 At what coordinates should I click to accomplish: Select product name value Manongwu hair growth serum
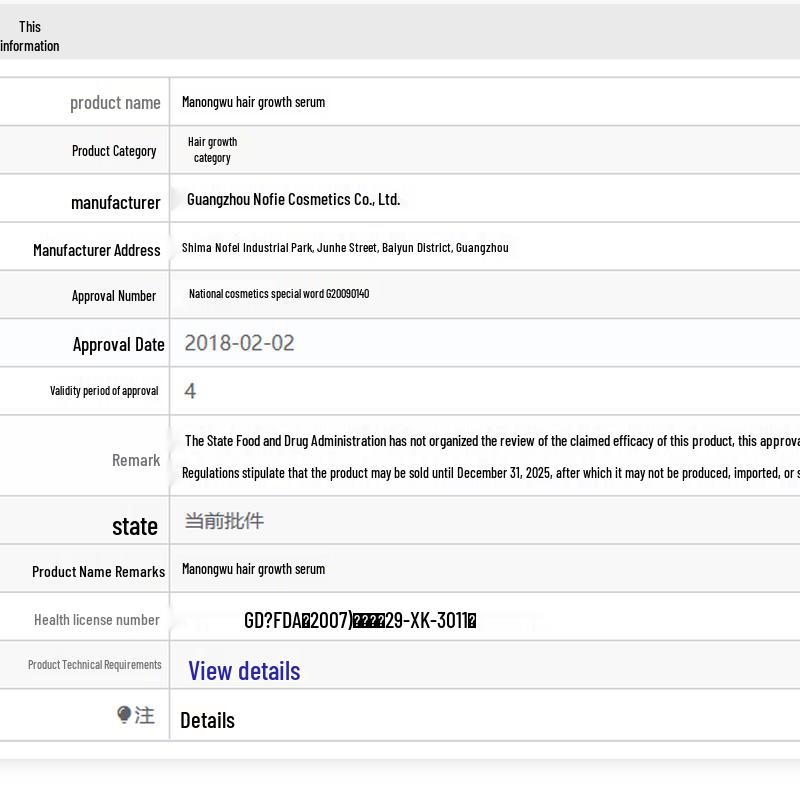253,102
